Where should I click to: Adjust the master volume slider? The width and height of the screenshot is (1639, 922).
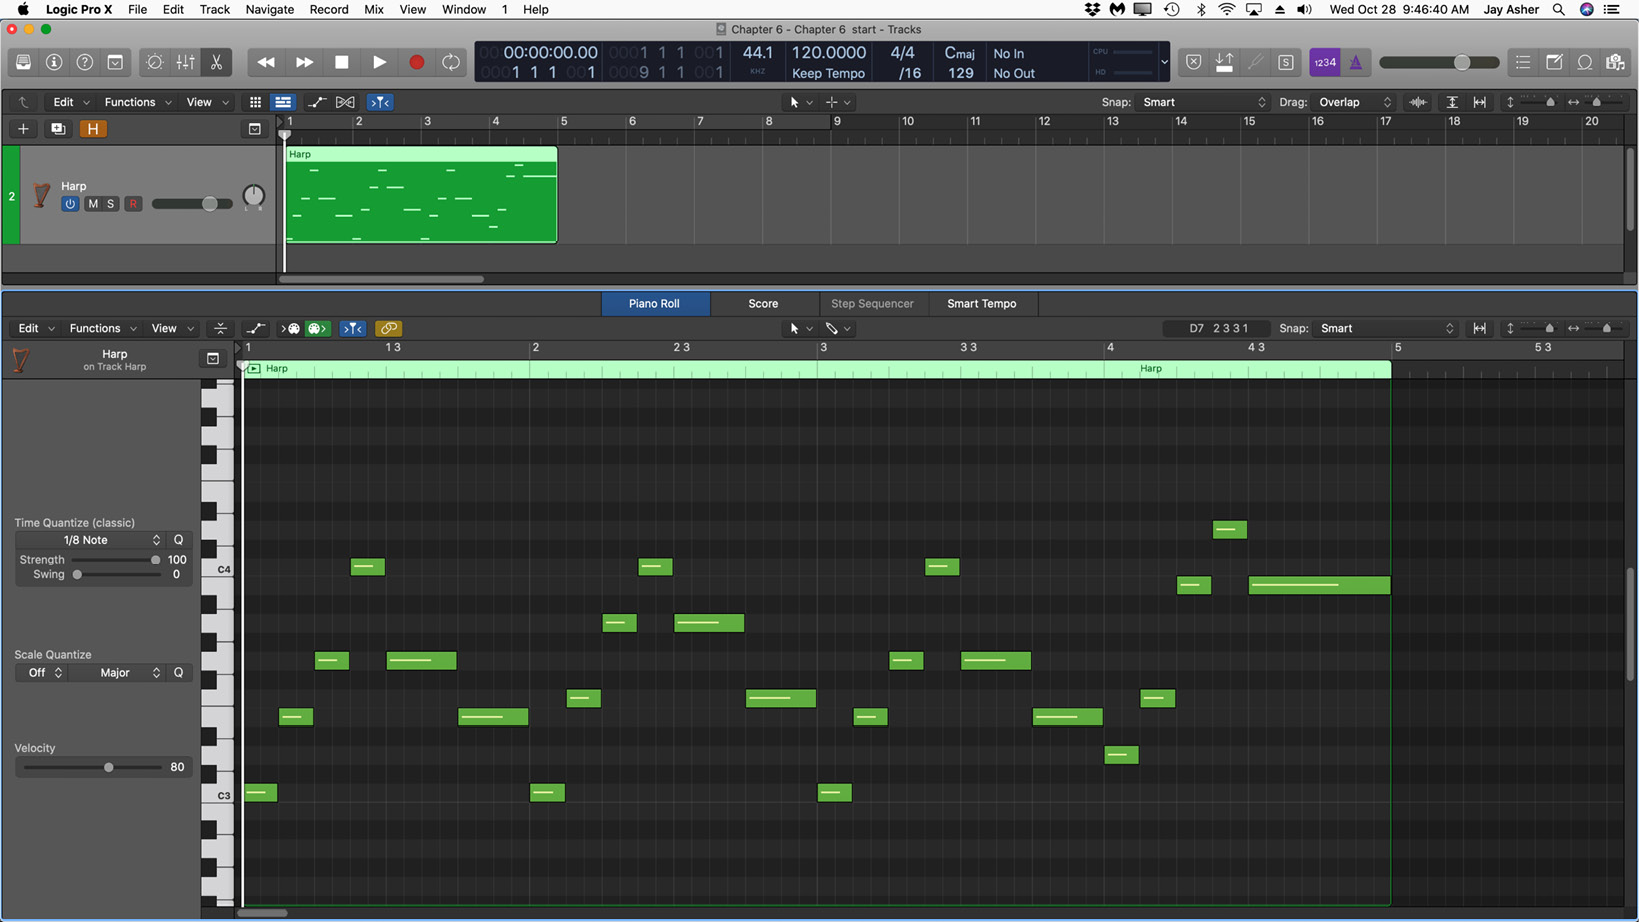tap(1440, 62)
